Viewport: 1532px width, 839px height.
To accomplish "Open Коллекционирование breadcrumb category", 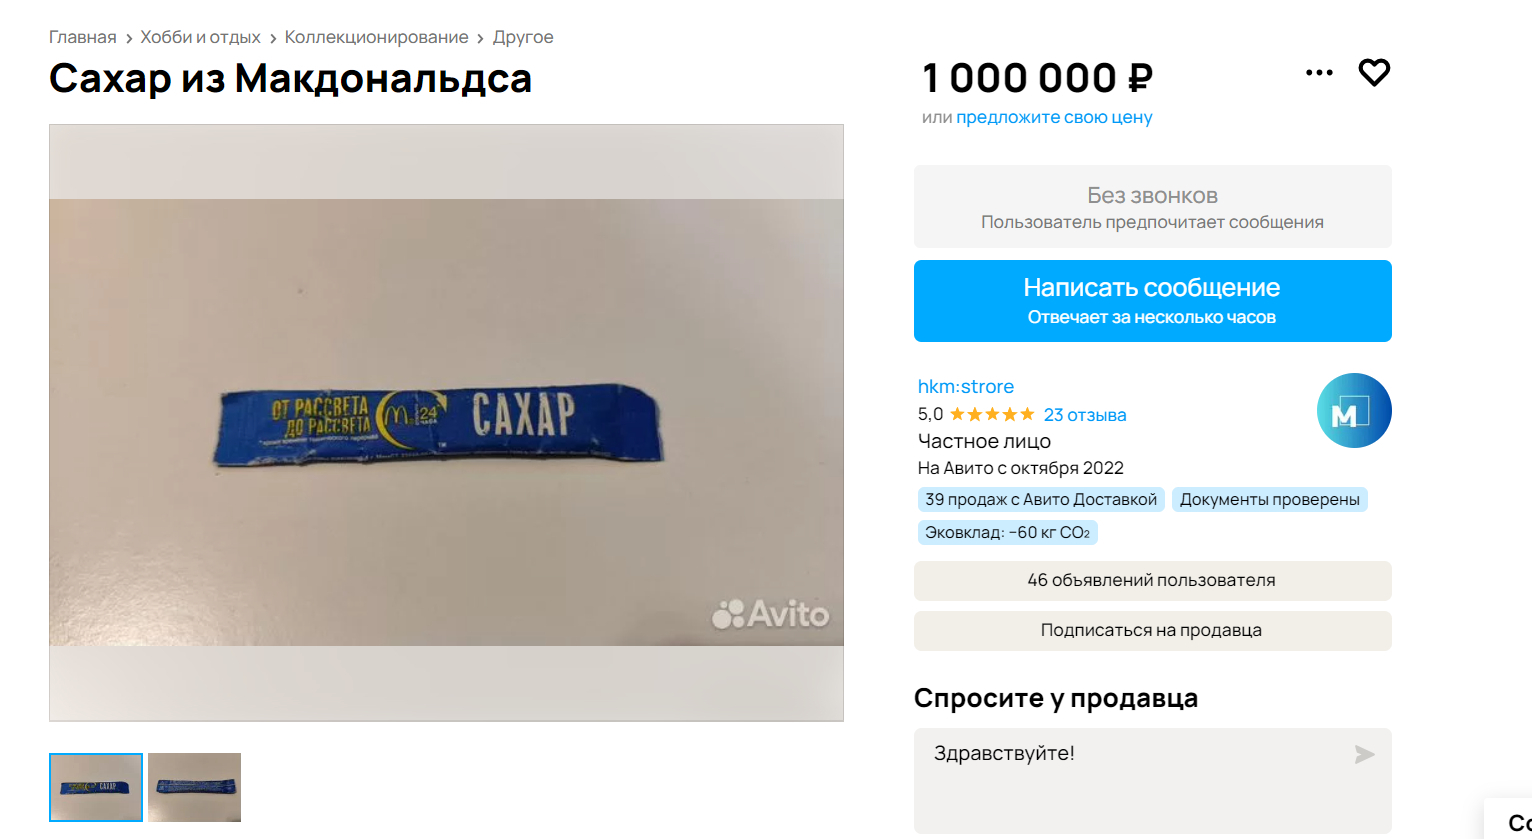I will (x=376, y=37).
